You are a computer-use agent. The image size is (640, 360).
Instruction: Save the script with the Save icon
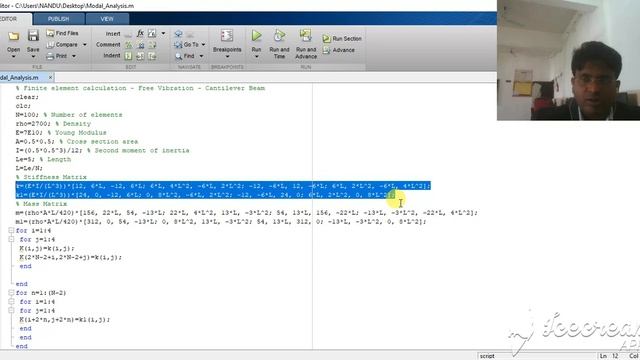point(33,36)
